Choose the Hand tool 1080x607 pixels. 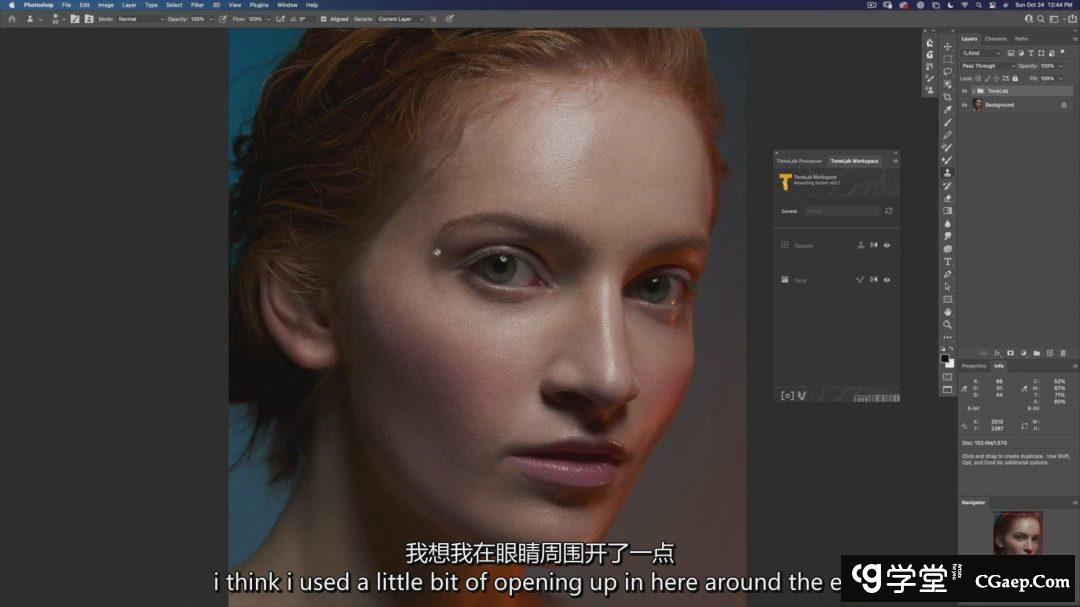pos(947,312)
